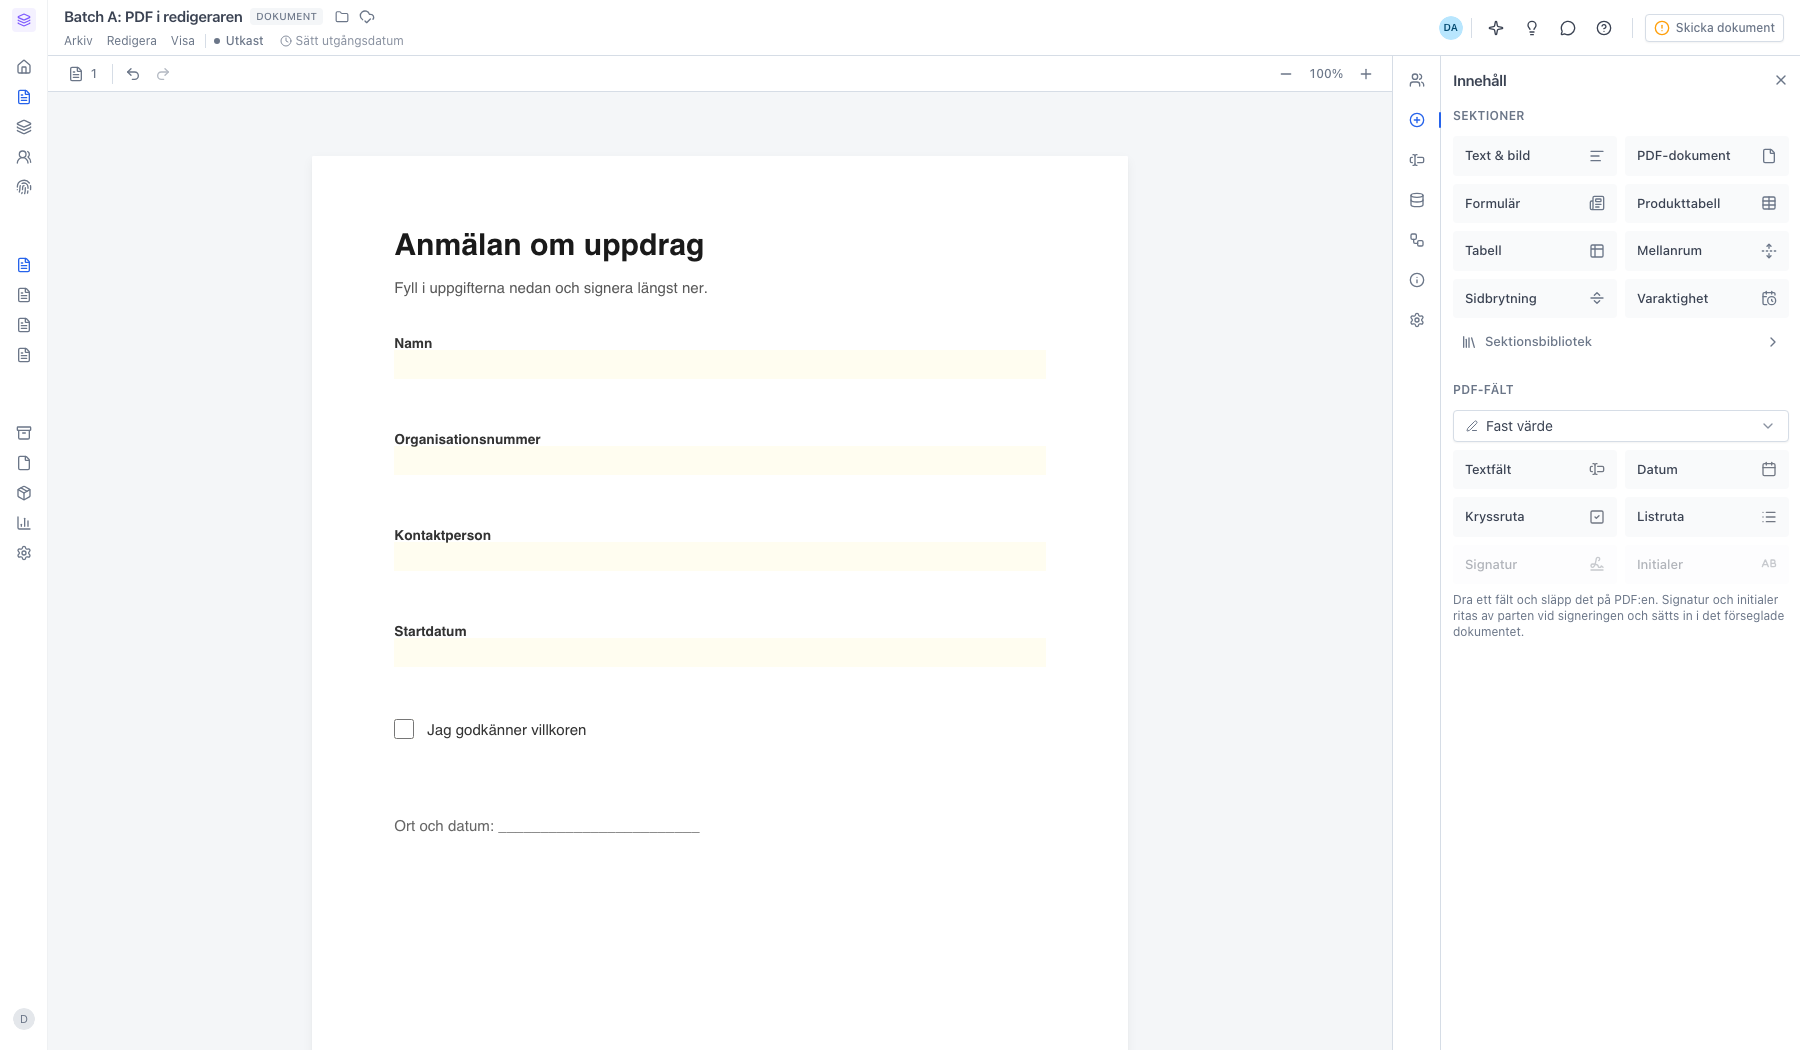
Task: Select the add content plus-circle icon
Action: click(1417, 120)
